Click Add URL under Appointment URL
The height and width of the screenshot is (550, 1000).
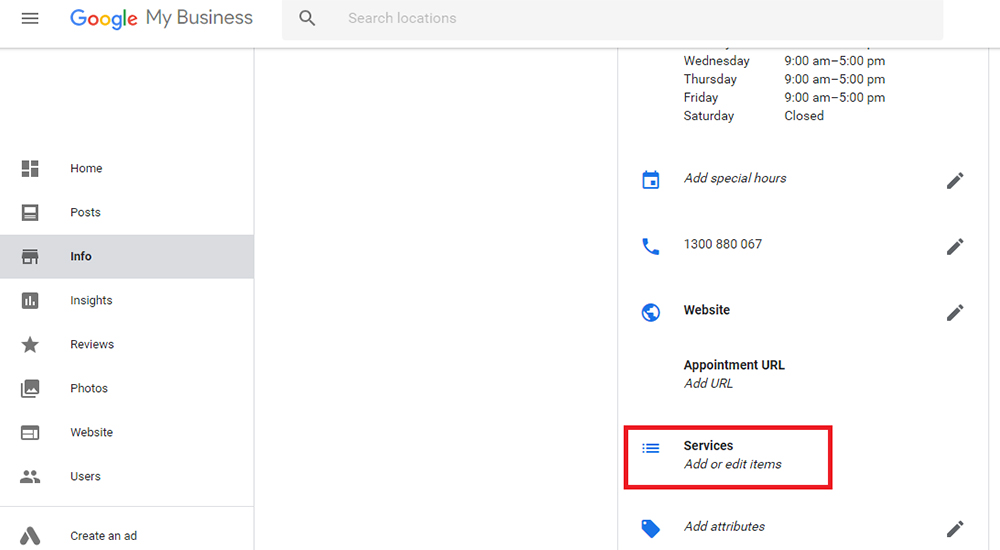click(708, 383)
